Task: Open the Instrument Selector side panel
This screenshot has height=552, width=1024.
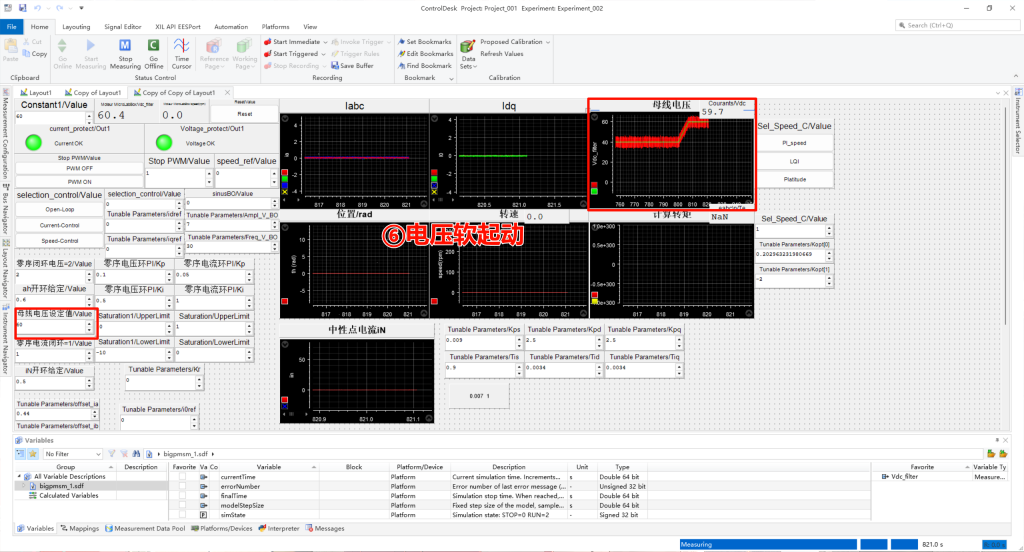Action: tap(1018, 121)
